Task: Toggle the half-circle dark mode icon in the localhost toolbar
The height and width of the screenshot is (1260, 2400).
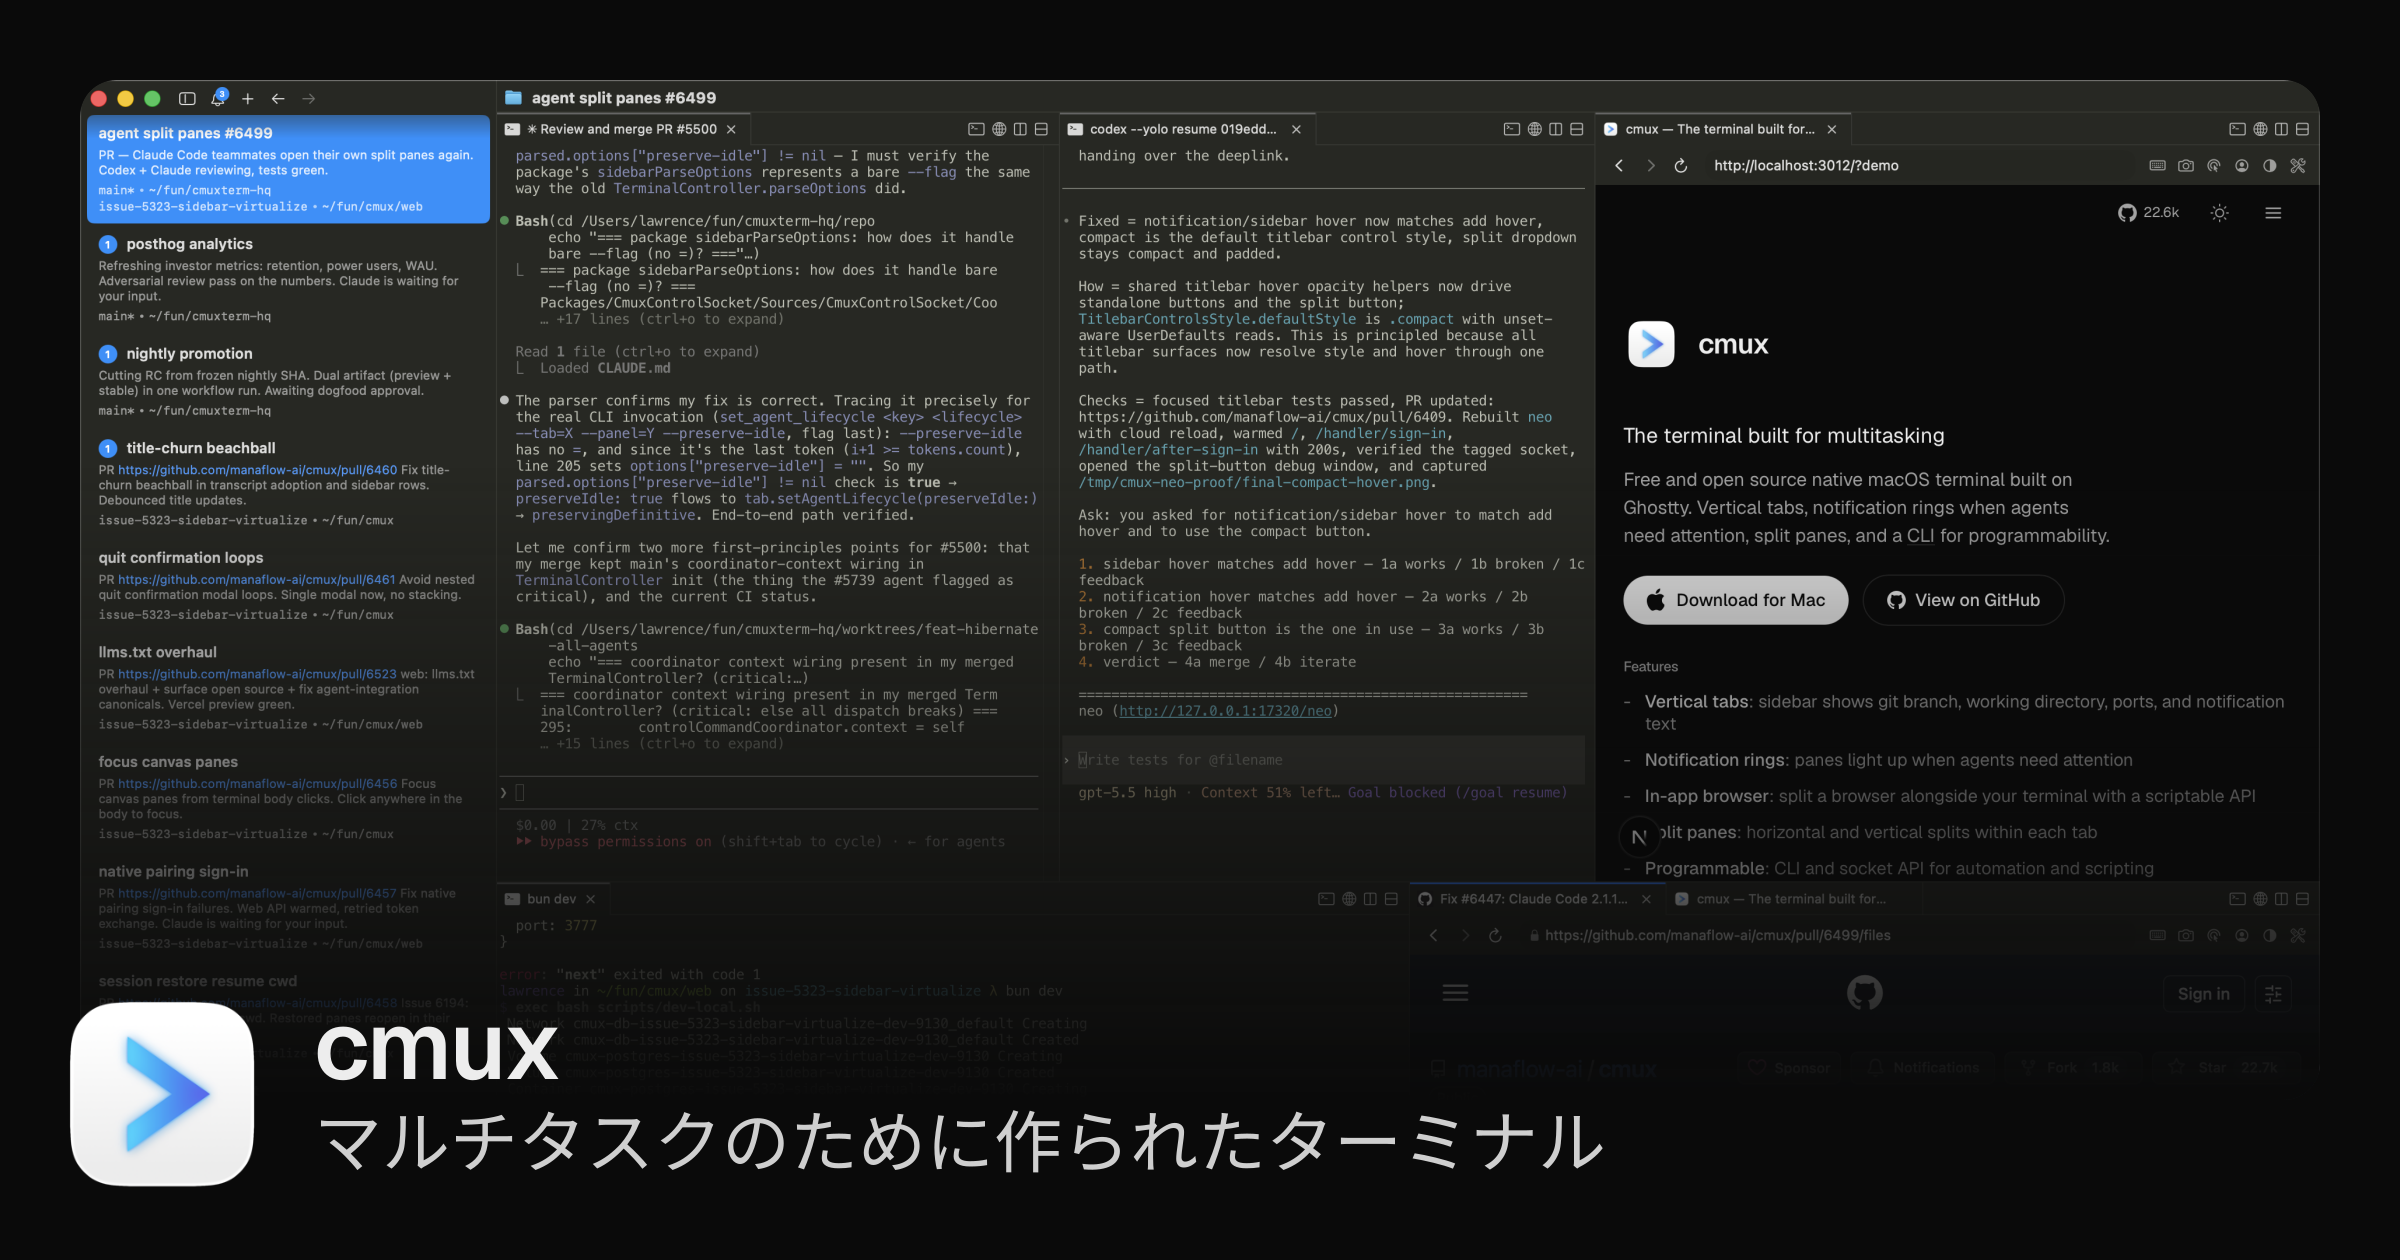Action: (2270, 166)
